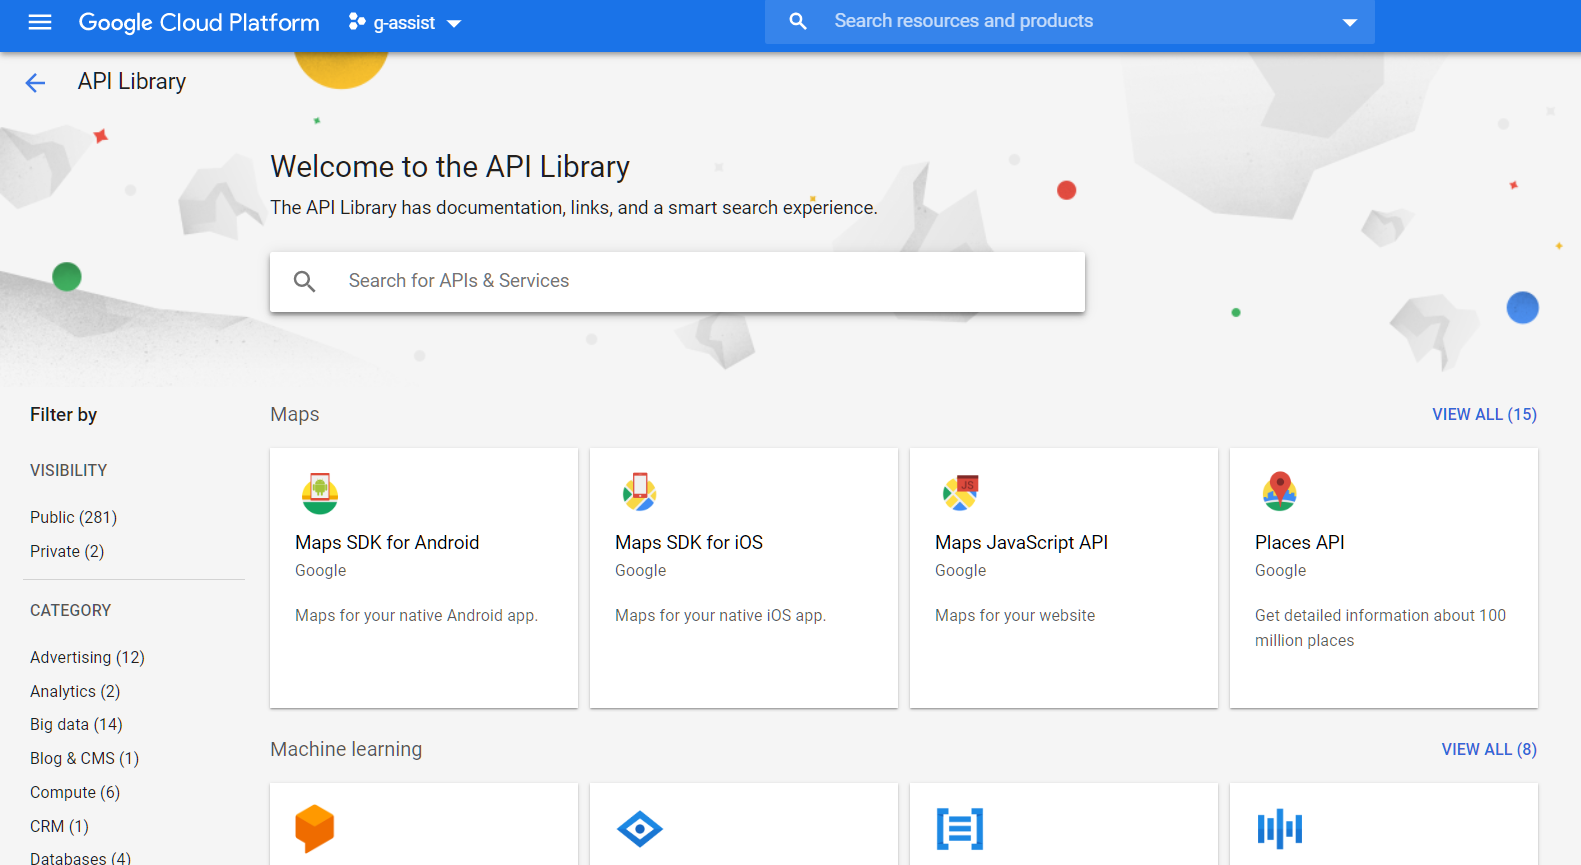Click the blue audio-bars API icon
1581x865 pixels.
pyautogui.click(x=1280, y=829)
